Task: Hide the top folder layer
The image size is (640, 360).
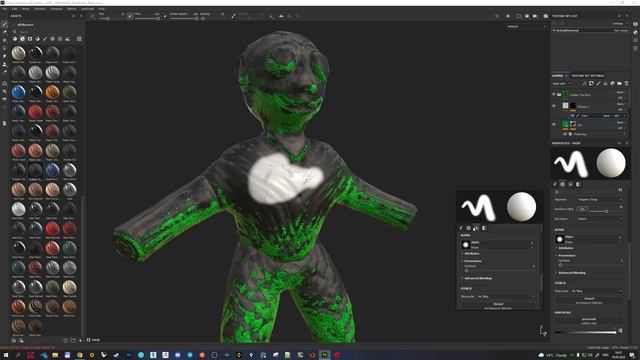Action: tap(554, 94)
